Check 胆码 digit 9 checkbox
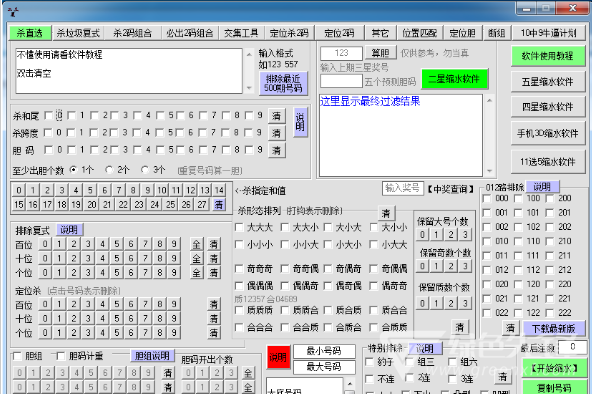 pos(249,150)
